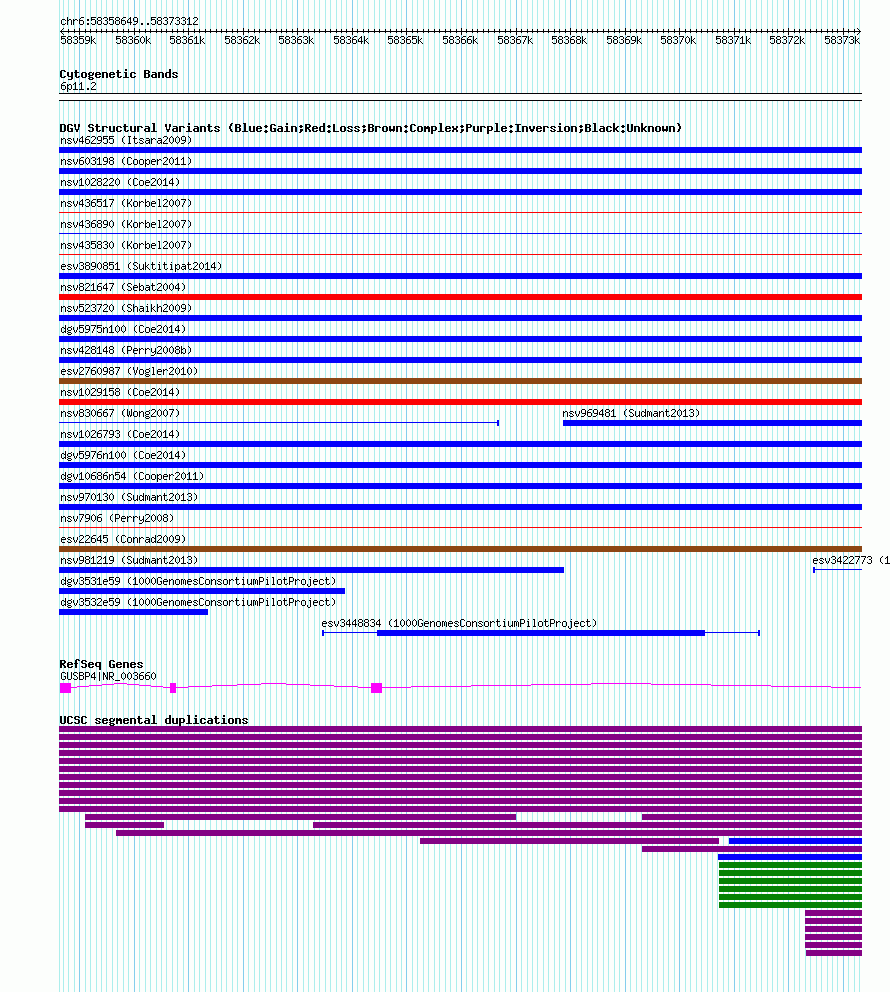Click the brown bar under esv2760987 (Vogler2010)
The height and width of the screenshot is (992, 890).
click(460, 381)
